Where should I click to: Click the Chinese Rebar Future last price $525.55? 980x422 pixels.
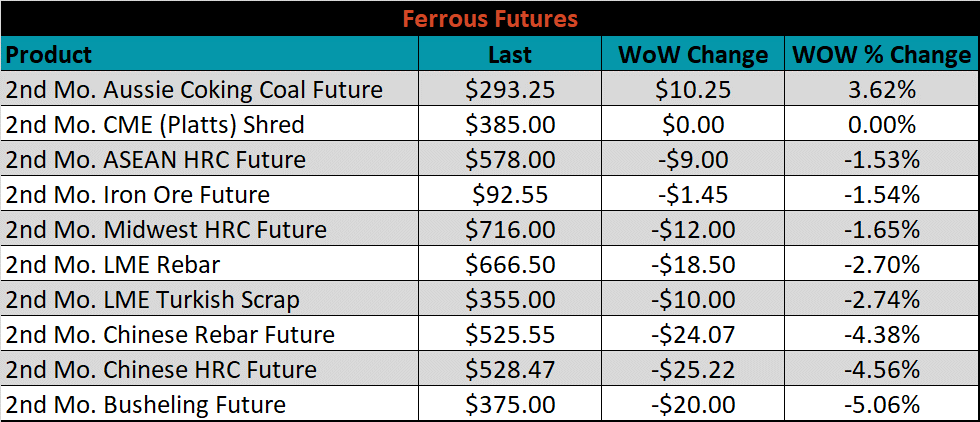510,334
